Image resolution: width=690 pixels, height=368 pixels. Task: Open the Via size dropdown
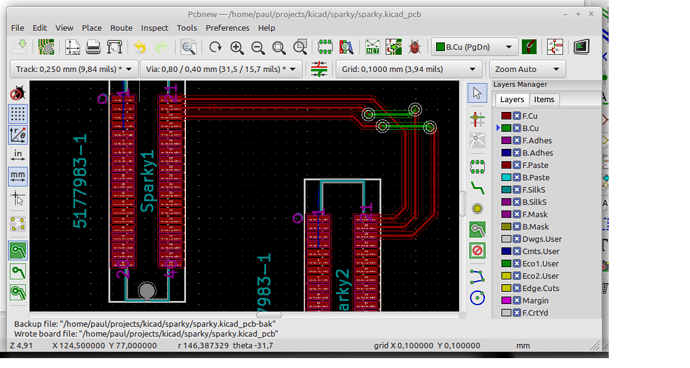221,69
